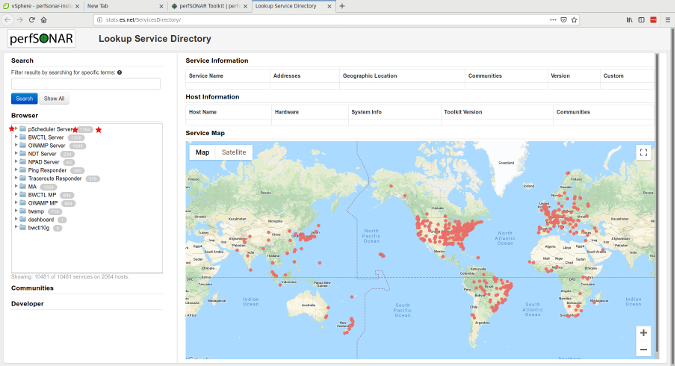675x366 pixels.
Task: Expand the BWCTL Server node
Action: coord(16,137)
